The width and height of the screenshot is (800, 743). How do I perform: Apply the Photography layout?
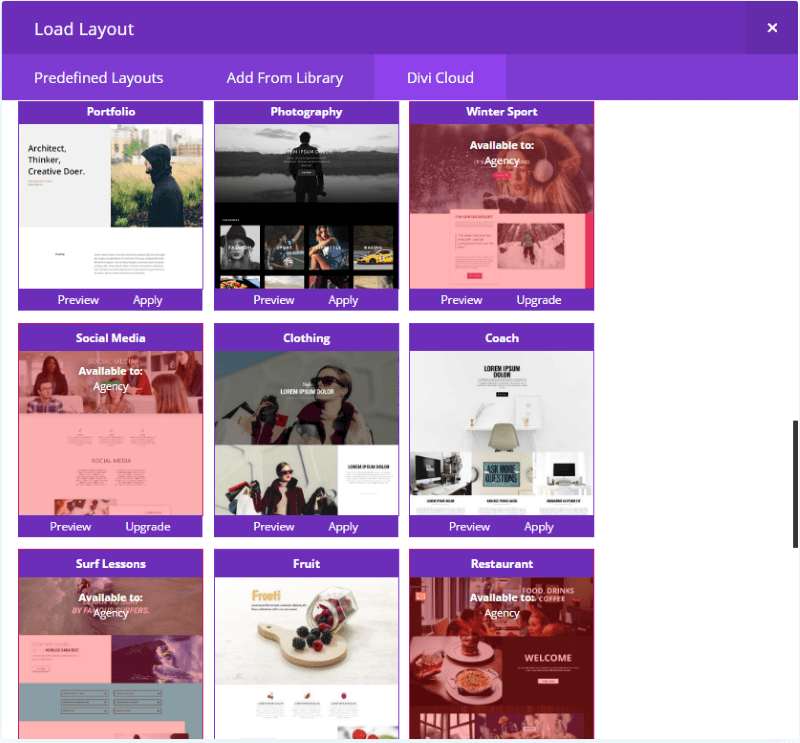pos(343,300)
